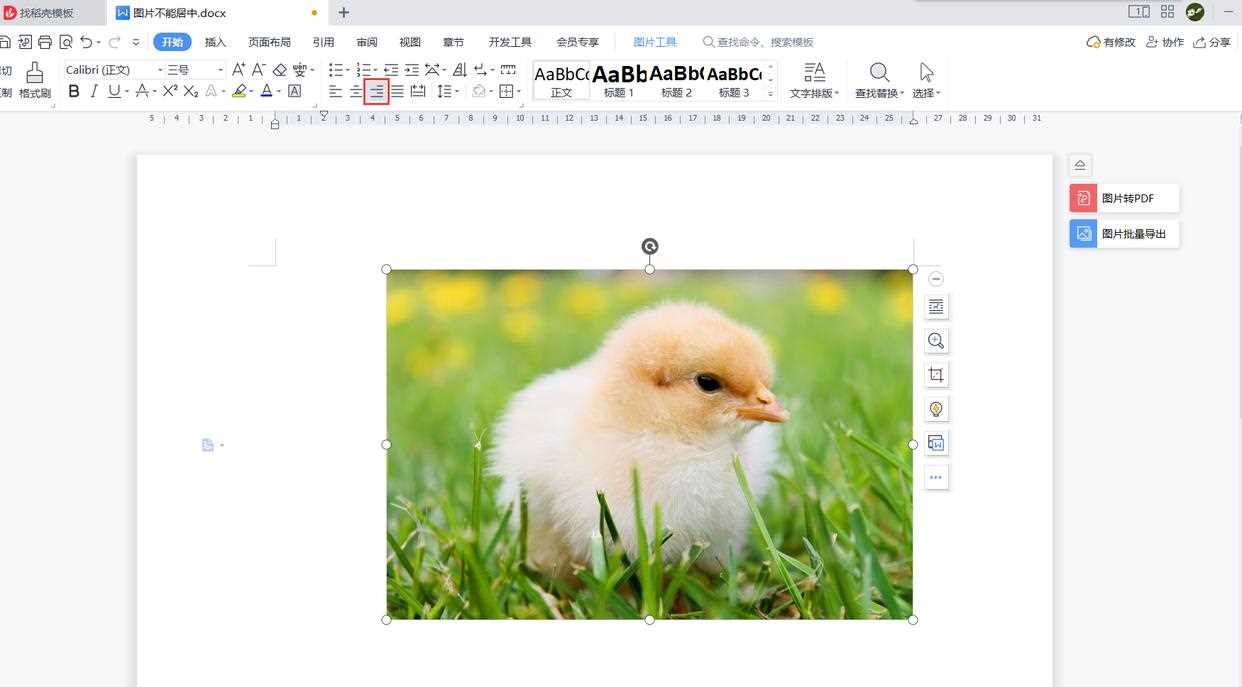Add a new tab with the plus button
Screen dimensions: 1242x687
pos(344,13)
